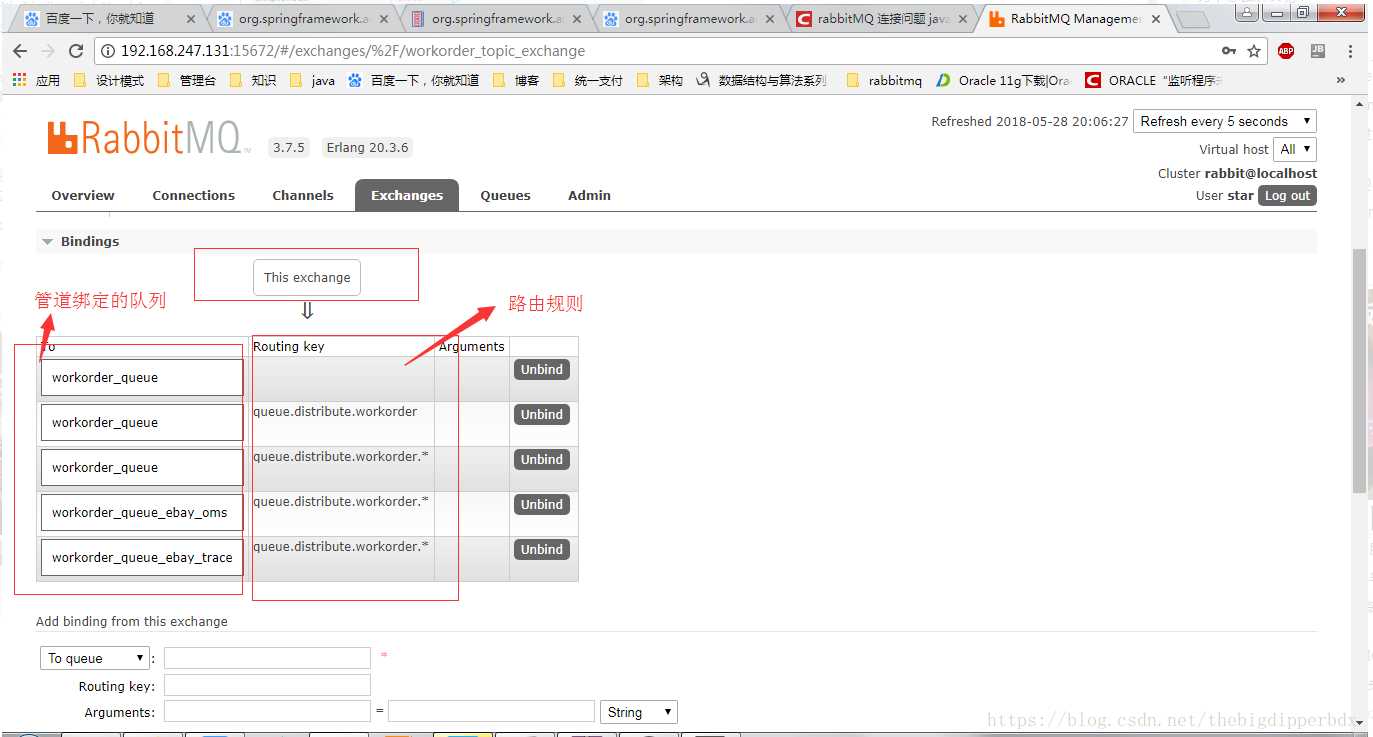
Task: Open the workorder_queue link with empty routing key
Action: click(105, 377)
